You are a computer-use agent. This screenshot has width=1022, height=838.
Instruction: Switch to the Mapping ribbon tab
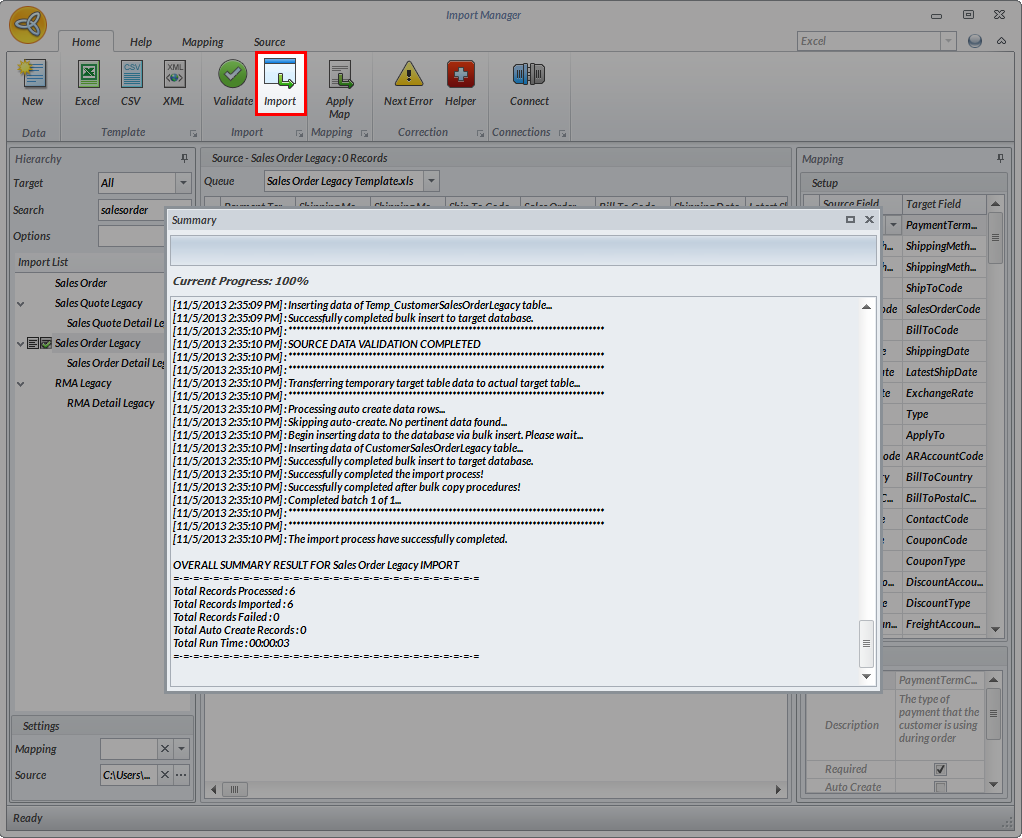pos(202,42)
